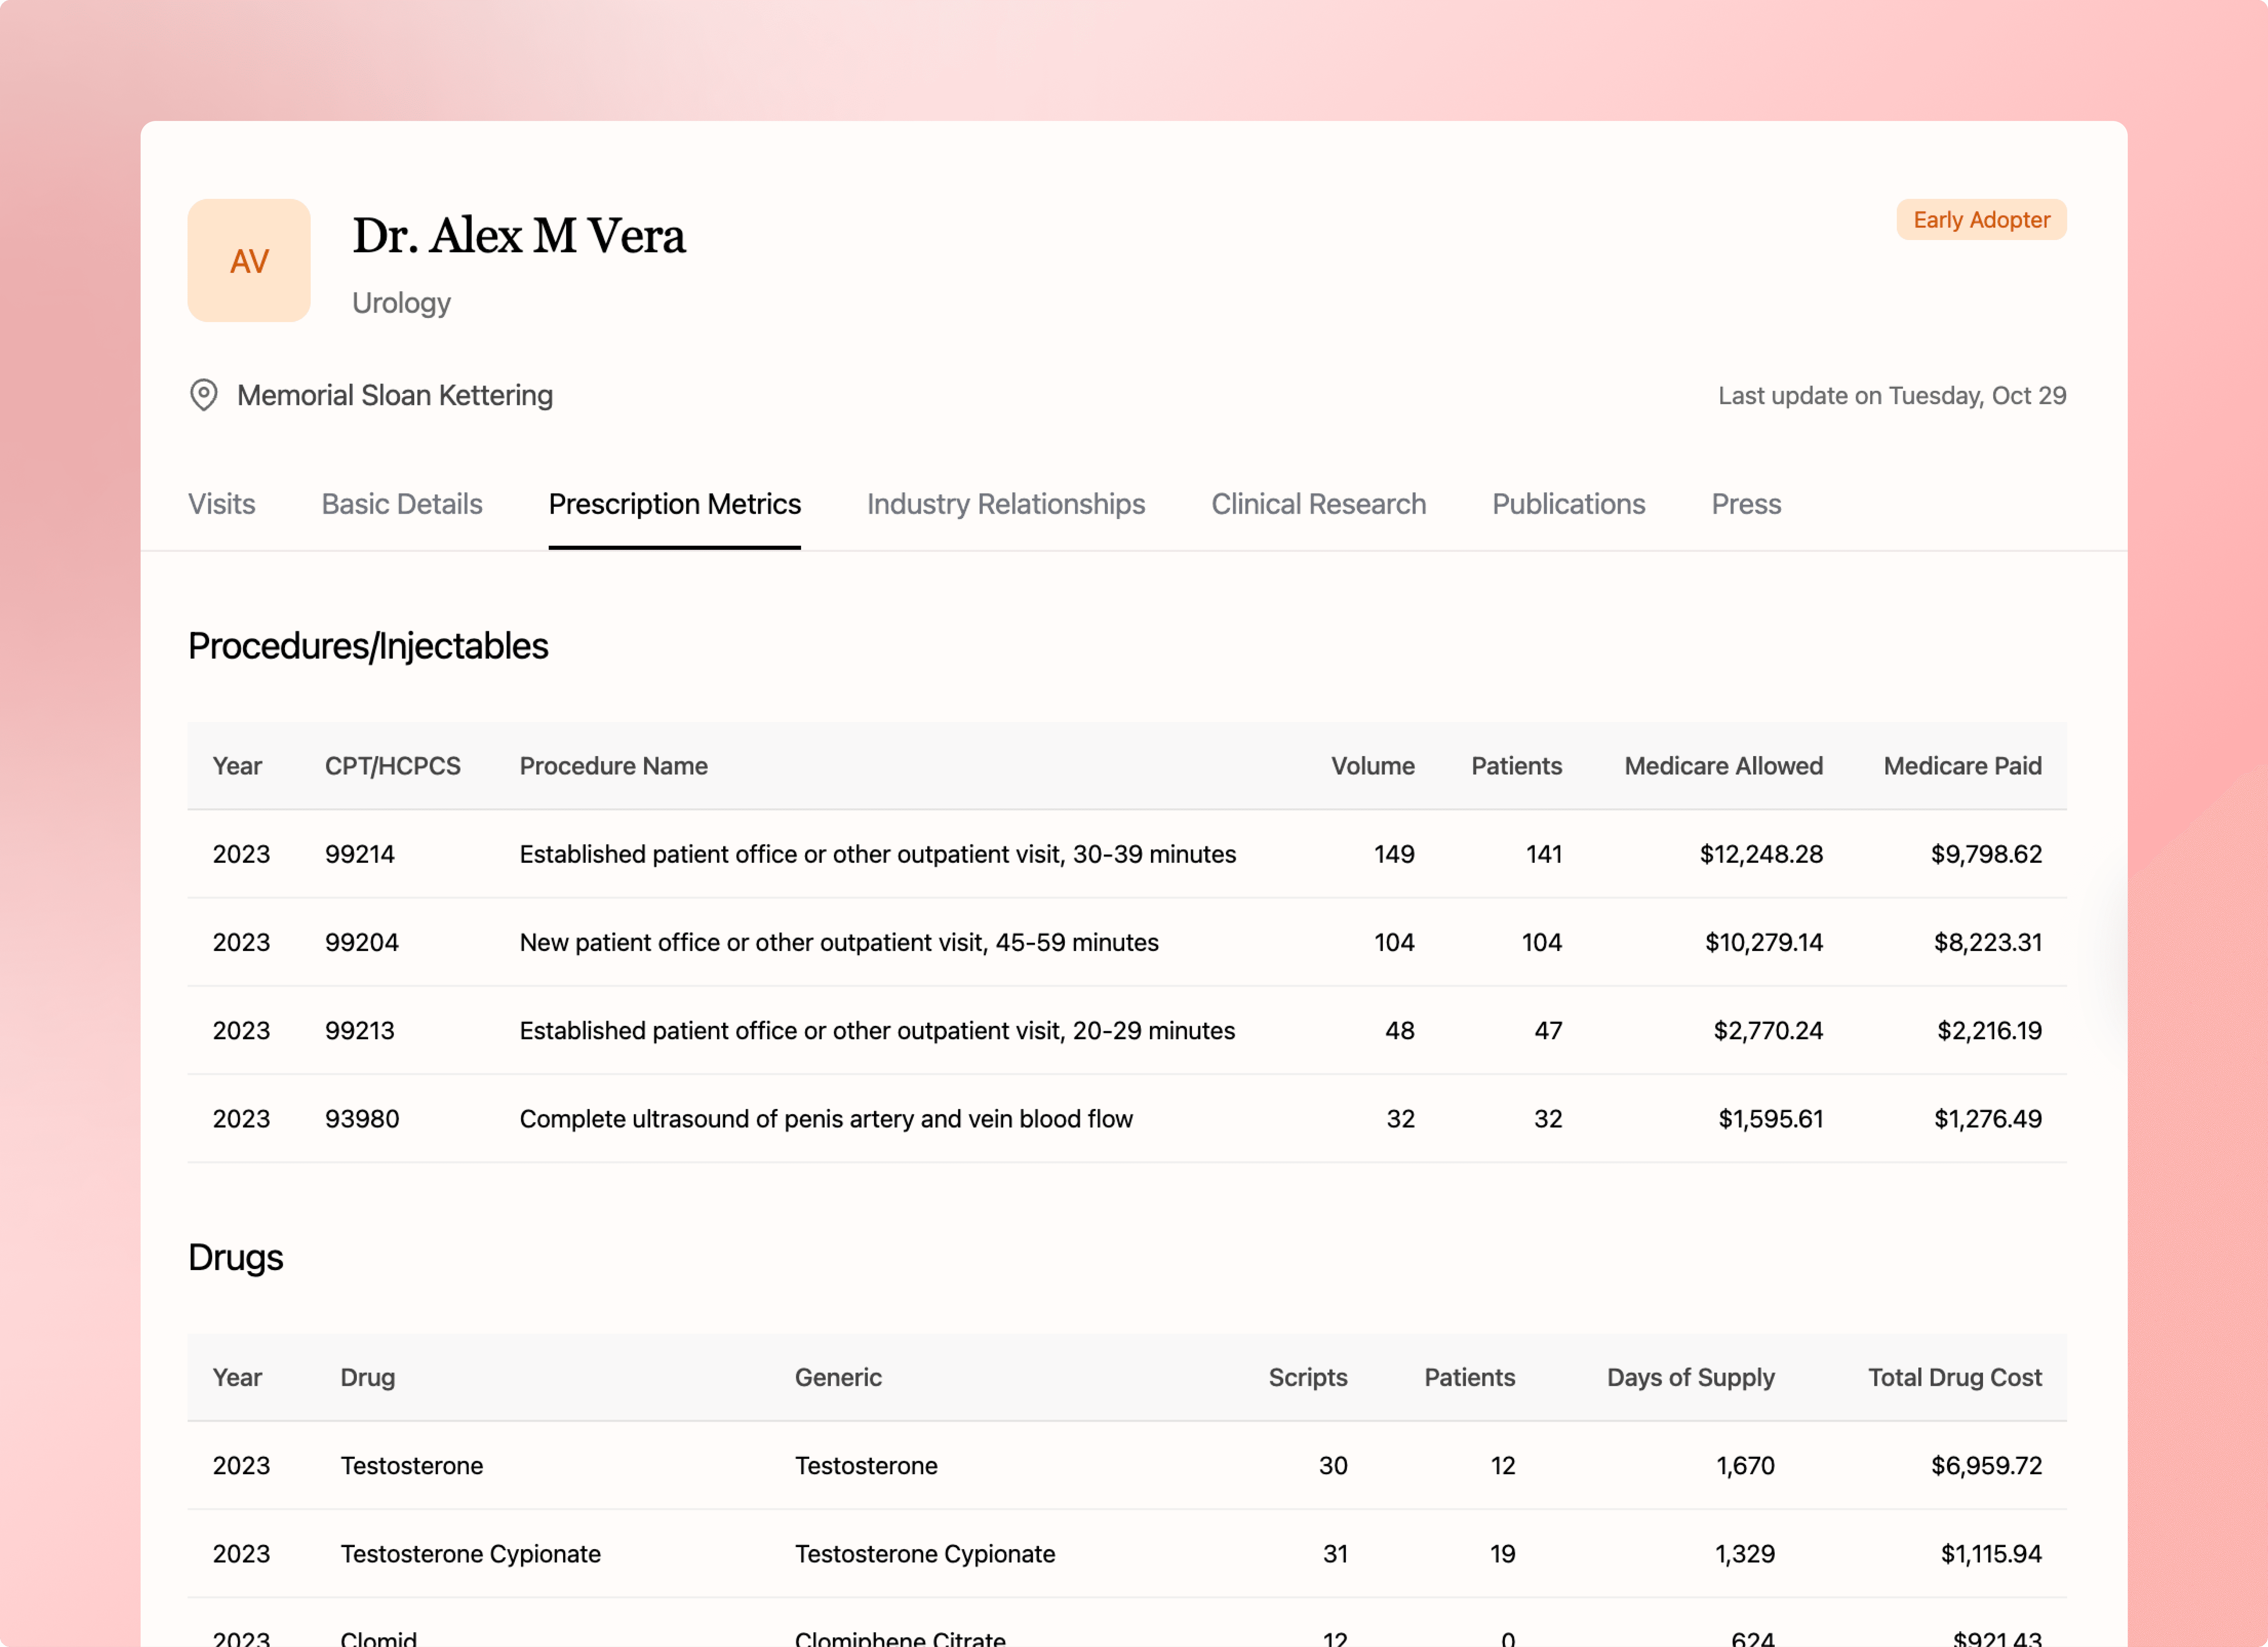Click the Volume column header

1372,766
